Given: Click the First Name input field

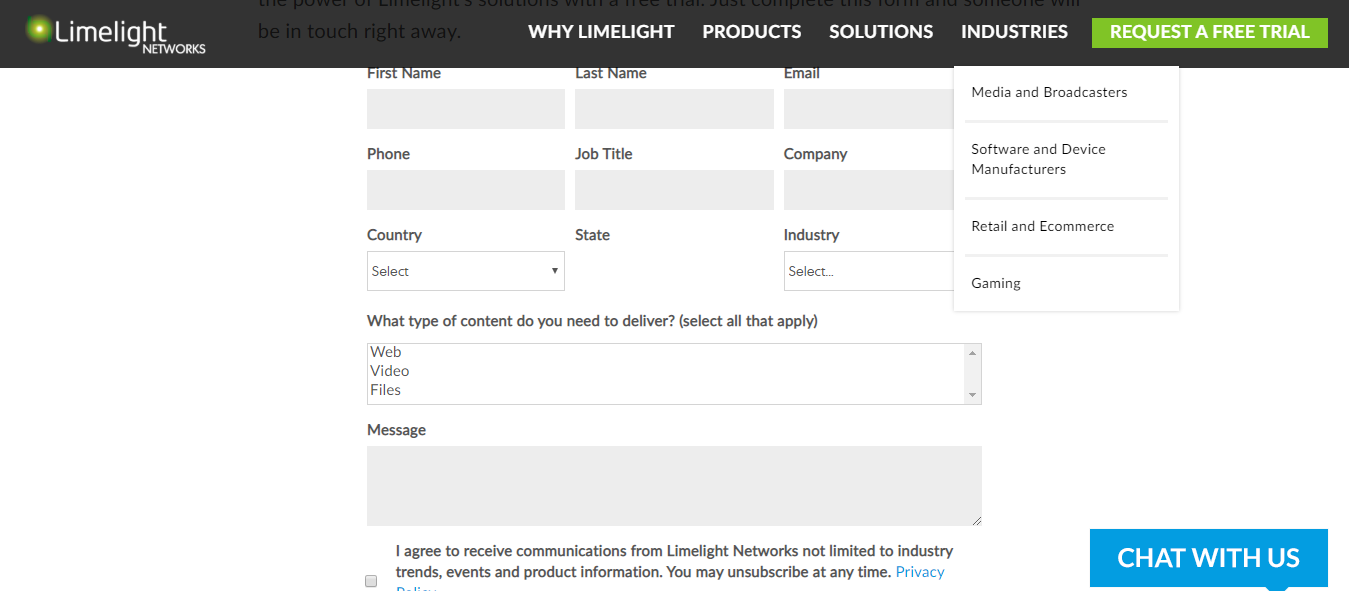Looking at the screenshot, I should coord(465,109).
